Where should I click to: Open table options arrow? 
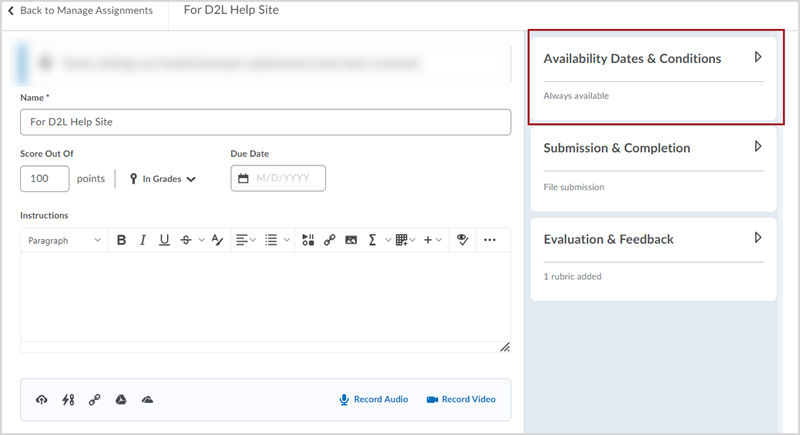(x=412, y=240)
